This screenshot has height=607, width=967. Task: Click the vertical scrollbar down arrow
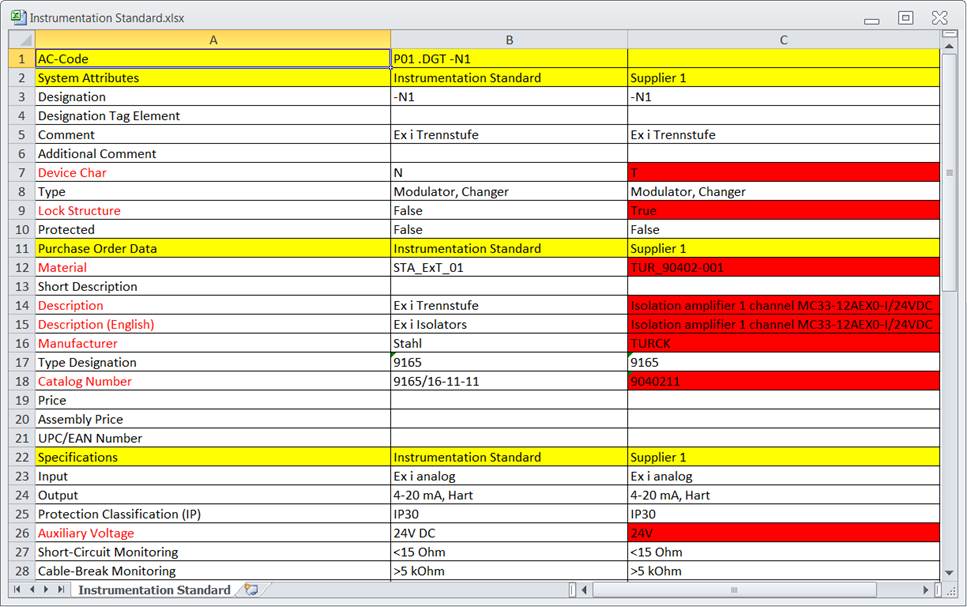950,573
